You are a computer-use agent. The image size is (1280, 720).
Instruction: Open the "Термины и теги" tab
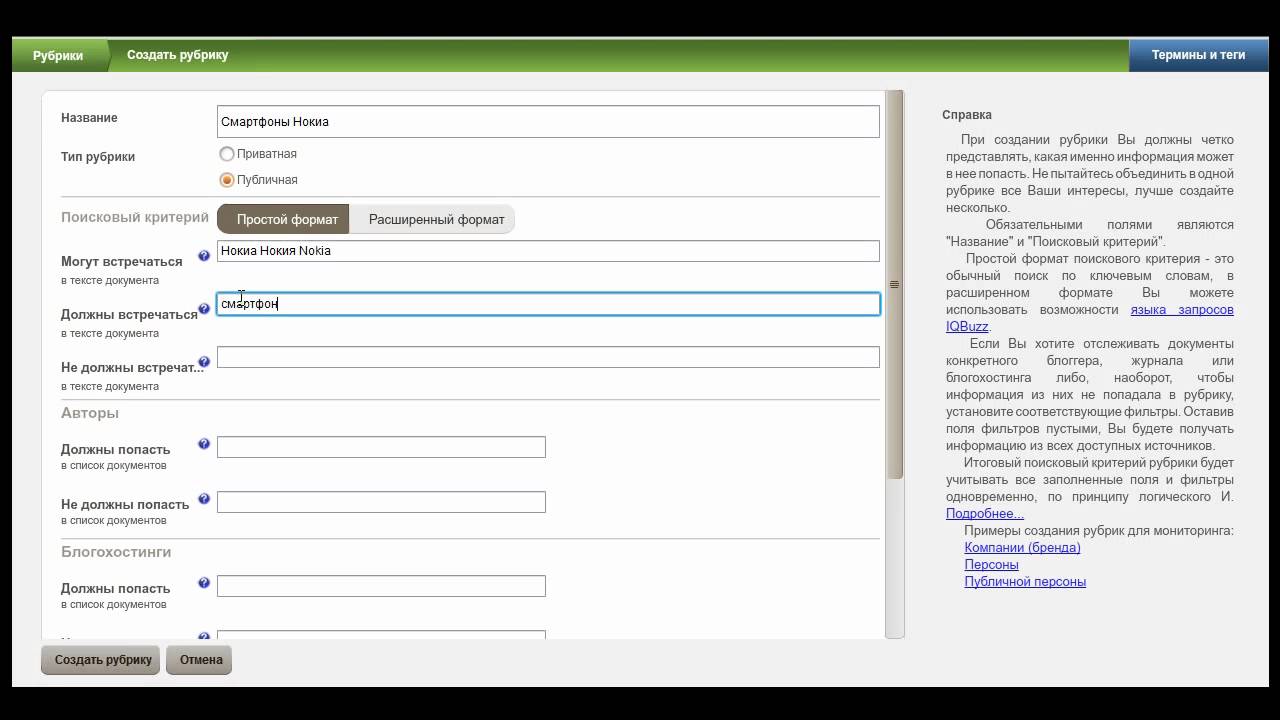[x=1198, y=56]
